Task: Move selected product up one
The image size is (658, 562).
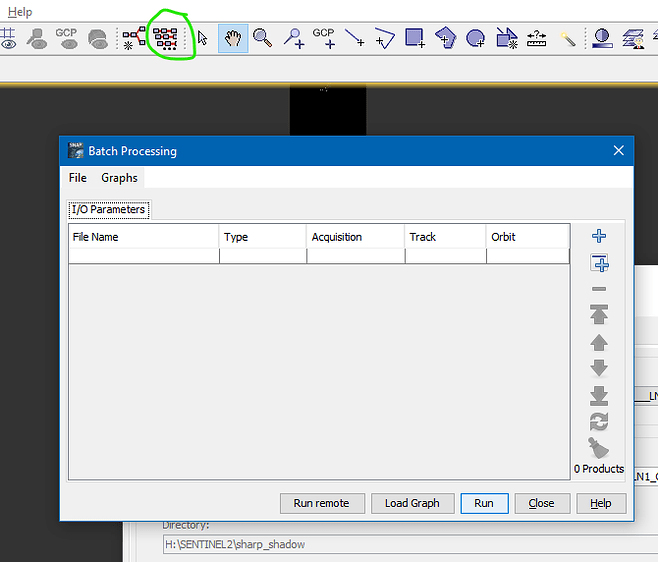Action: tap(599, 342)
